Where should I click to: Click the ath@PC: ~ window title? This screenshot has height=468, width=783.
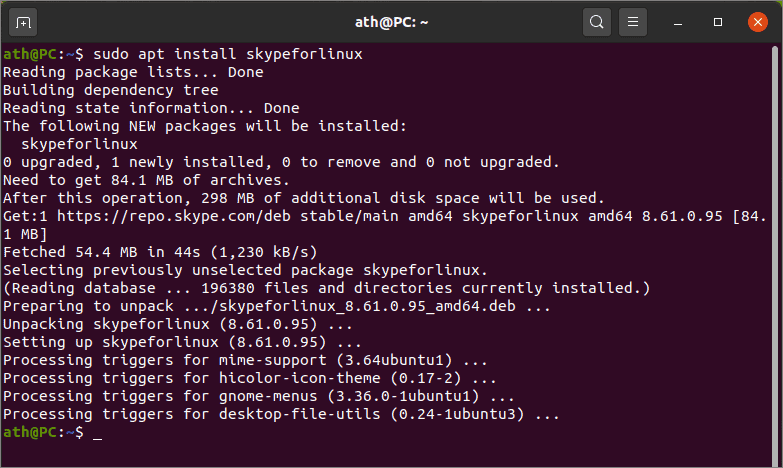coord(392,22)
